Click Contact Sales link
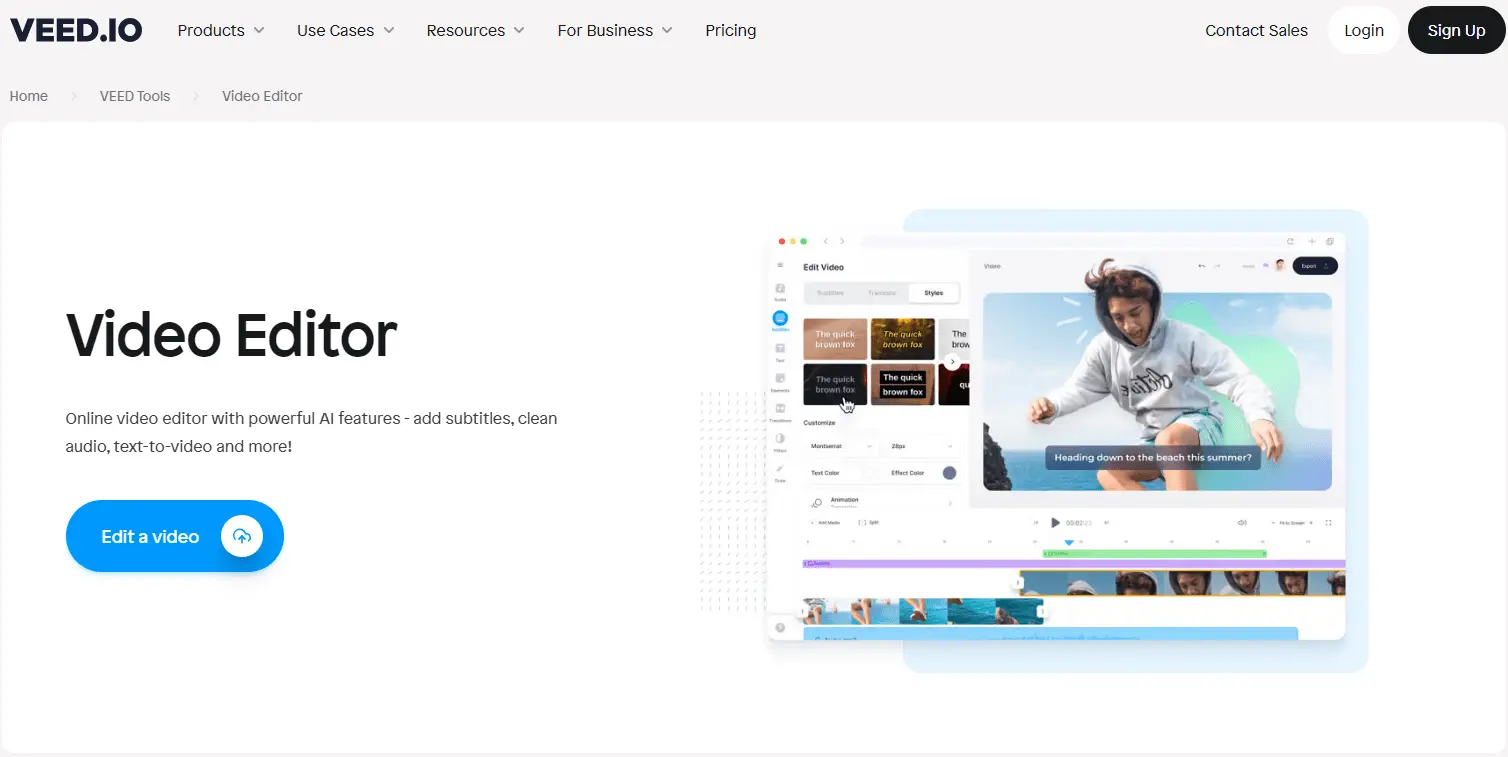The height and width of the screenshot is (757, 1508). click(1256, 30)
